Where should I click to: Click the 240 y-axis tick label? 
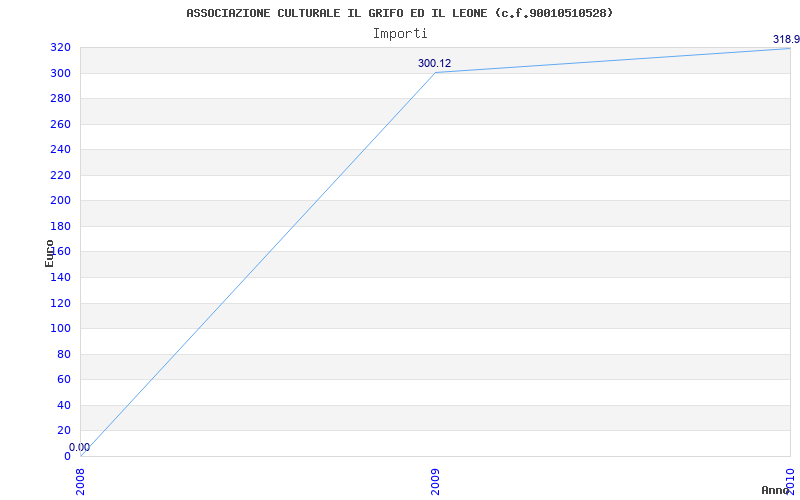[x=60, y=149]
